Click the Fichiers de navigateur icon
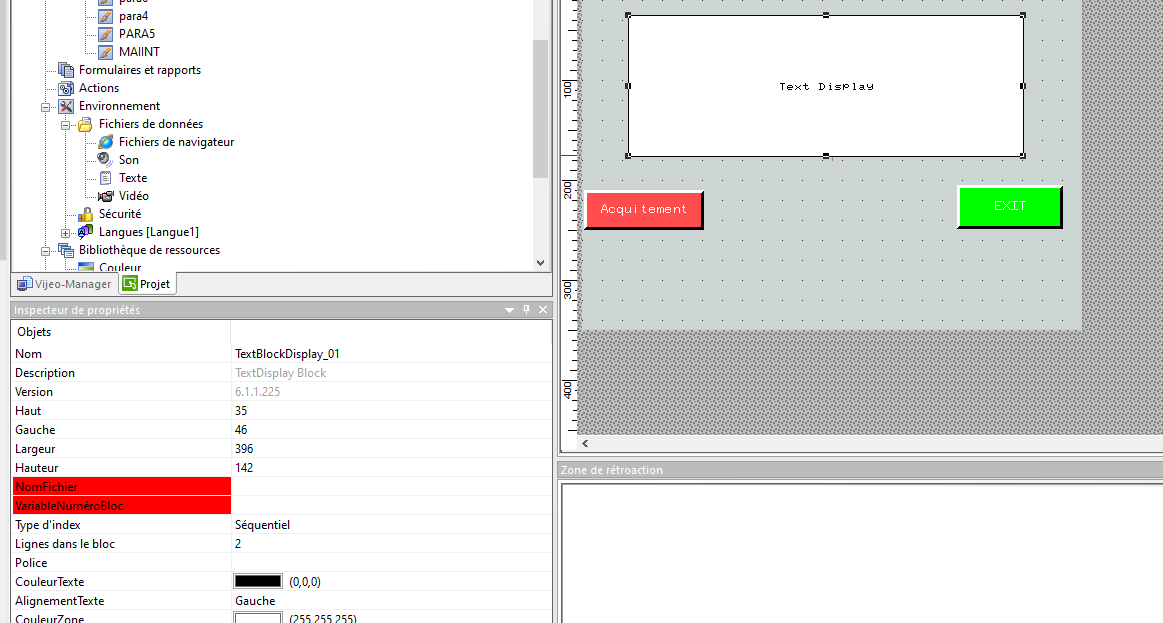The width and height of the screenshot is (1163, 623). pyautogui.click(x=106, y=142)
